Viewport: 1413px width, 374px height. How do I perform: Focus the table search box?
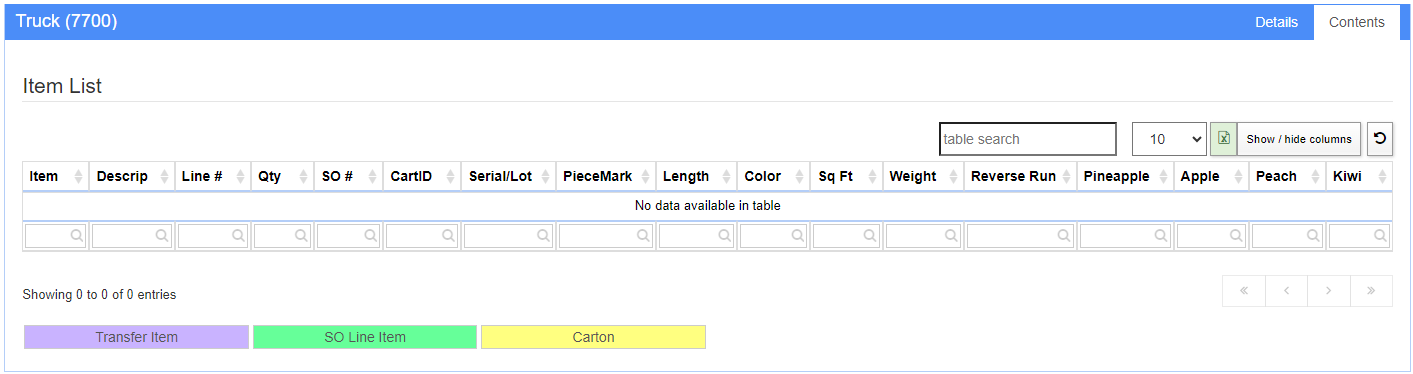pos(1028,139)
